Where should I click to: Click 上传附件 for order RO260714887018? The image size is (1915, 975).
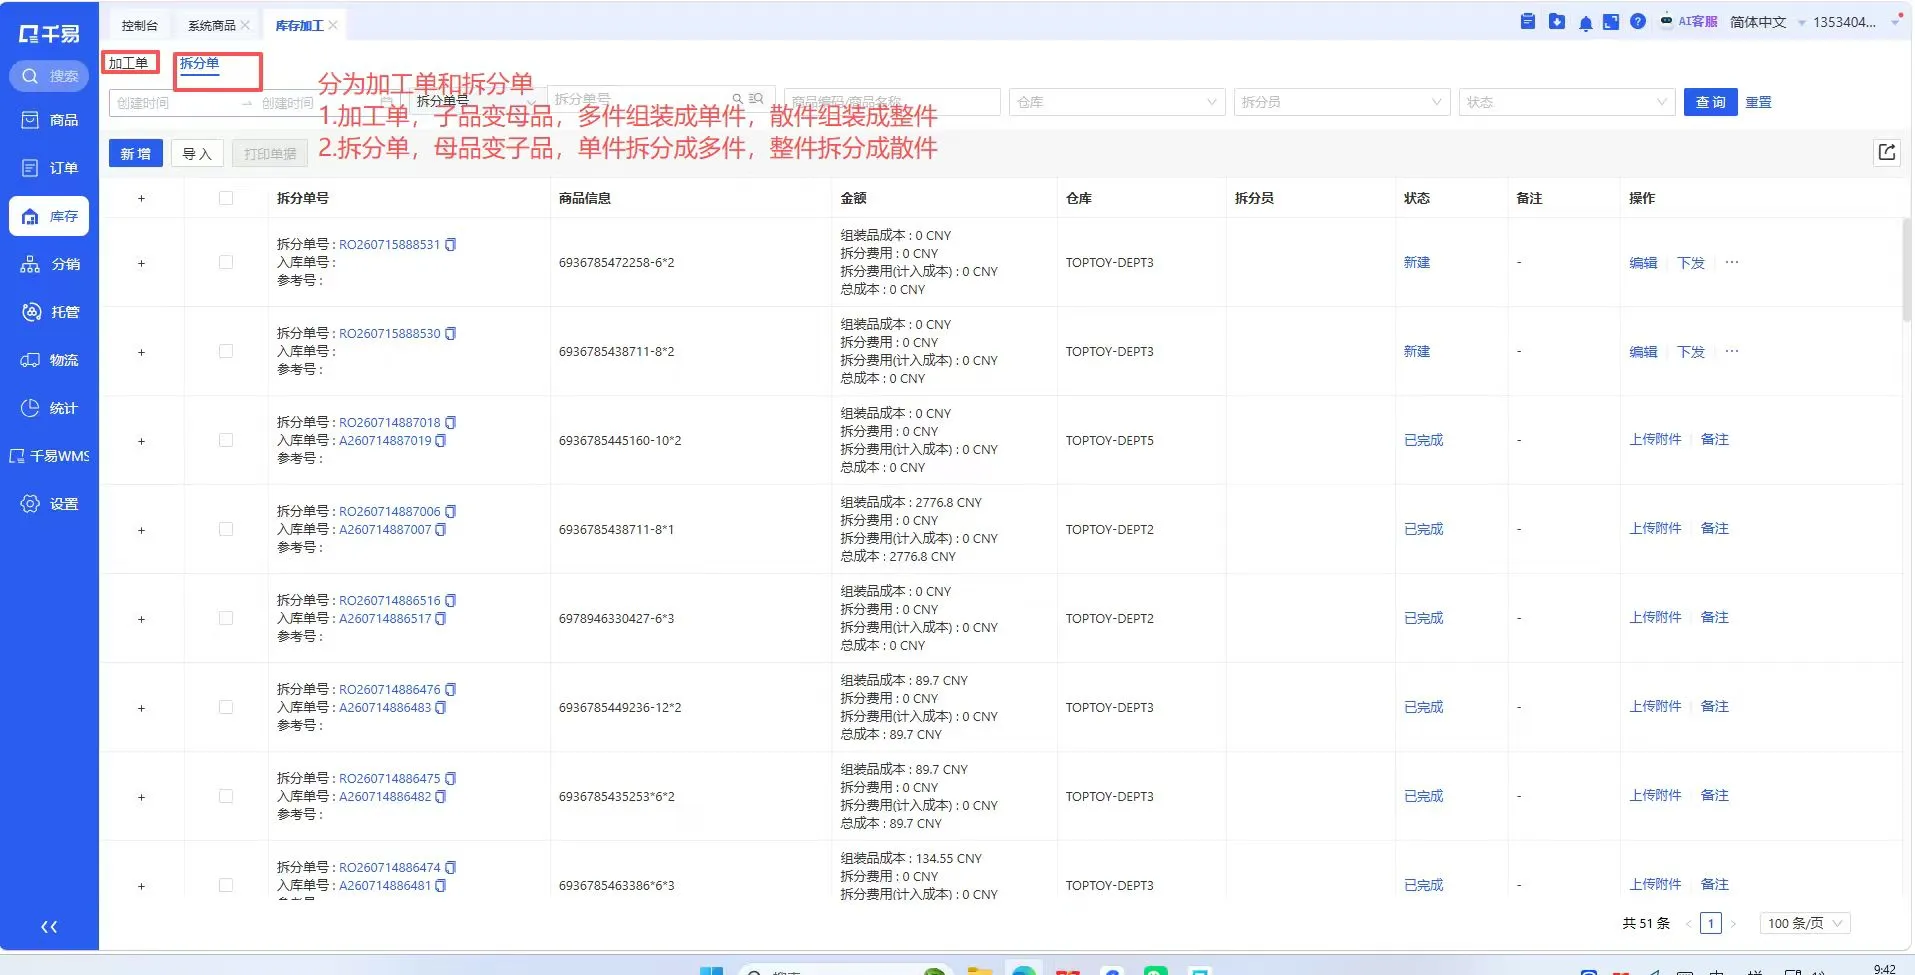pos(1655,439)
